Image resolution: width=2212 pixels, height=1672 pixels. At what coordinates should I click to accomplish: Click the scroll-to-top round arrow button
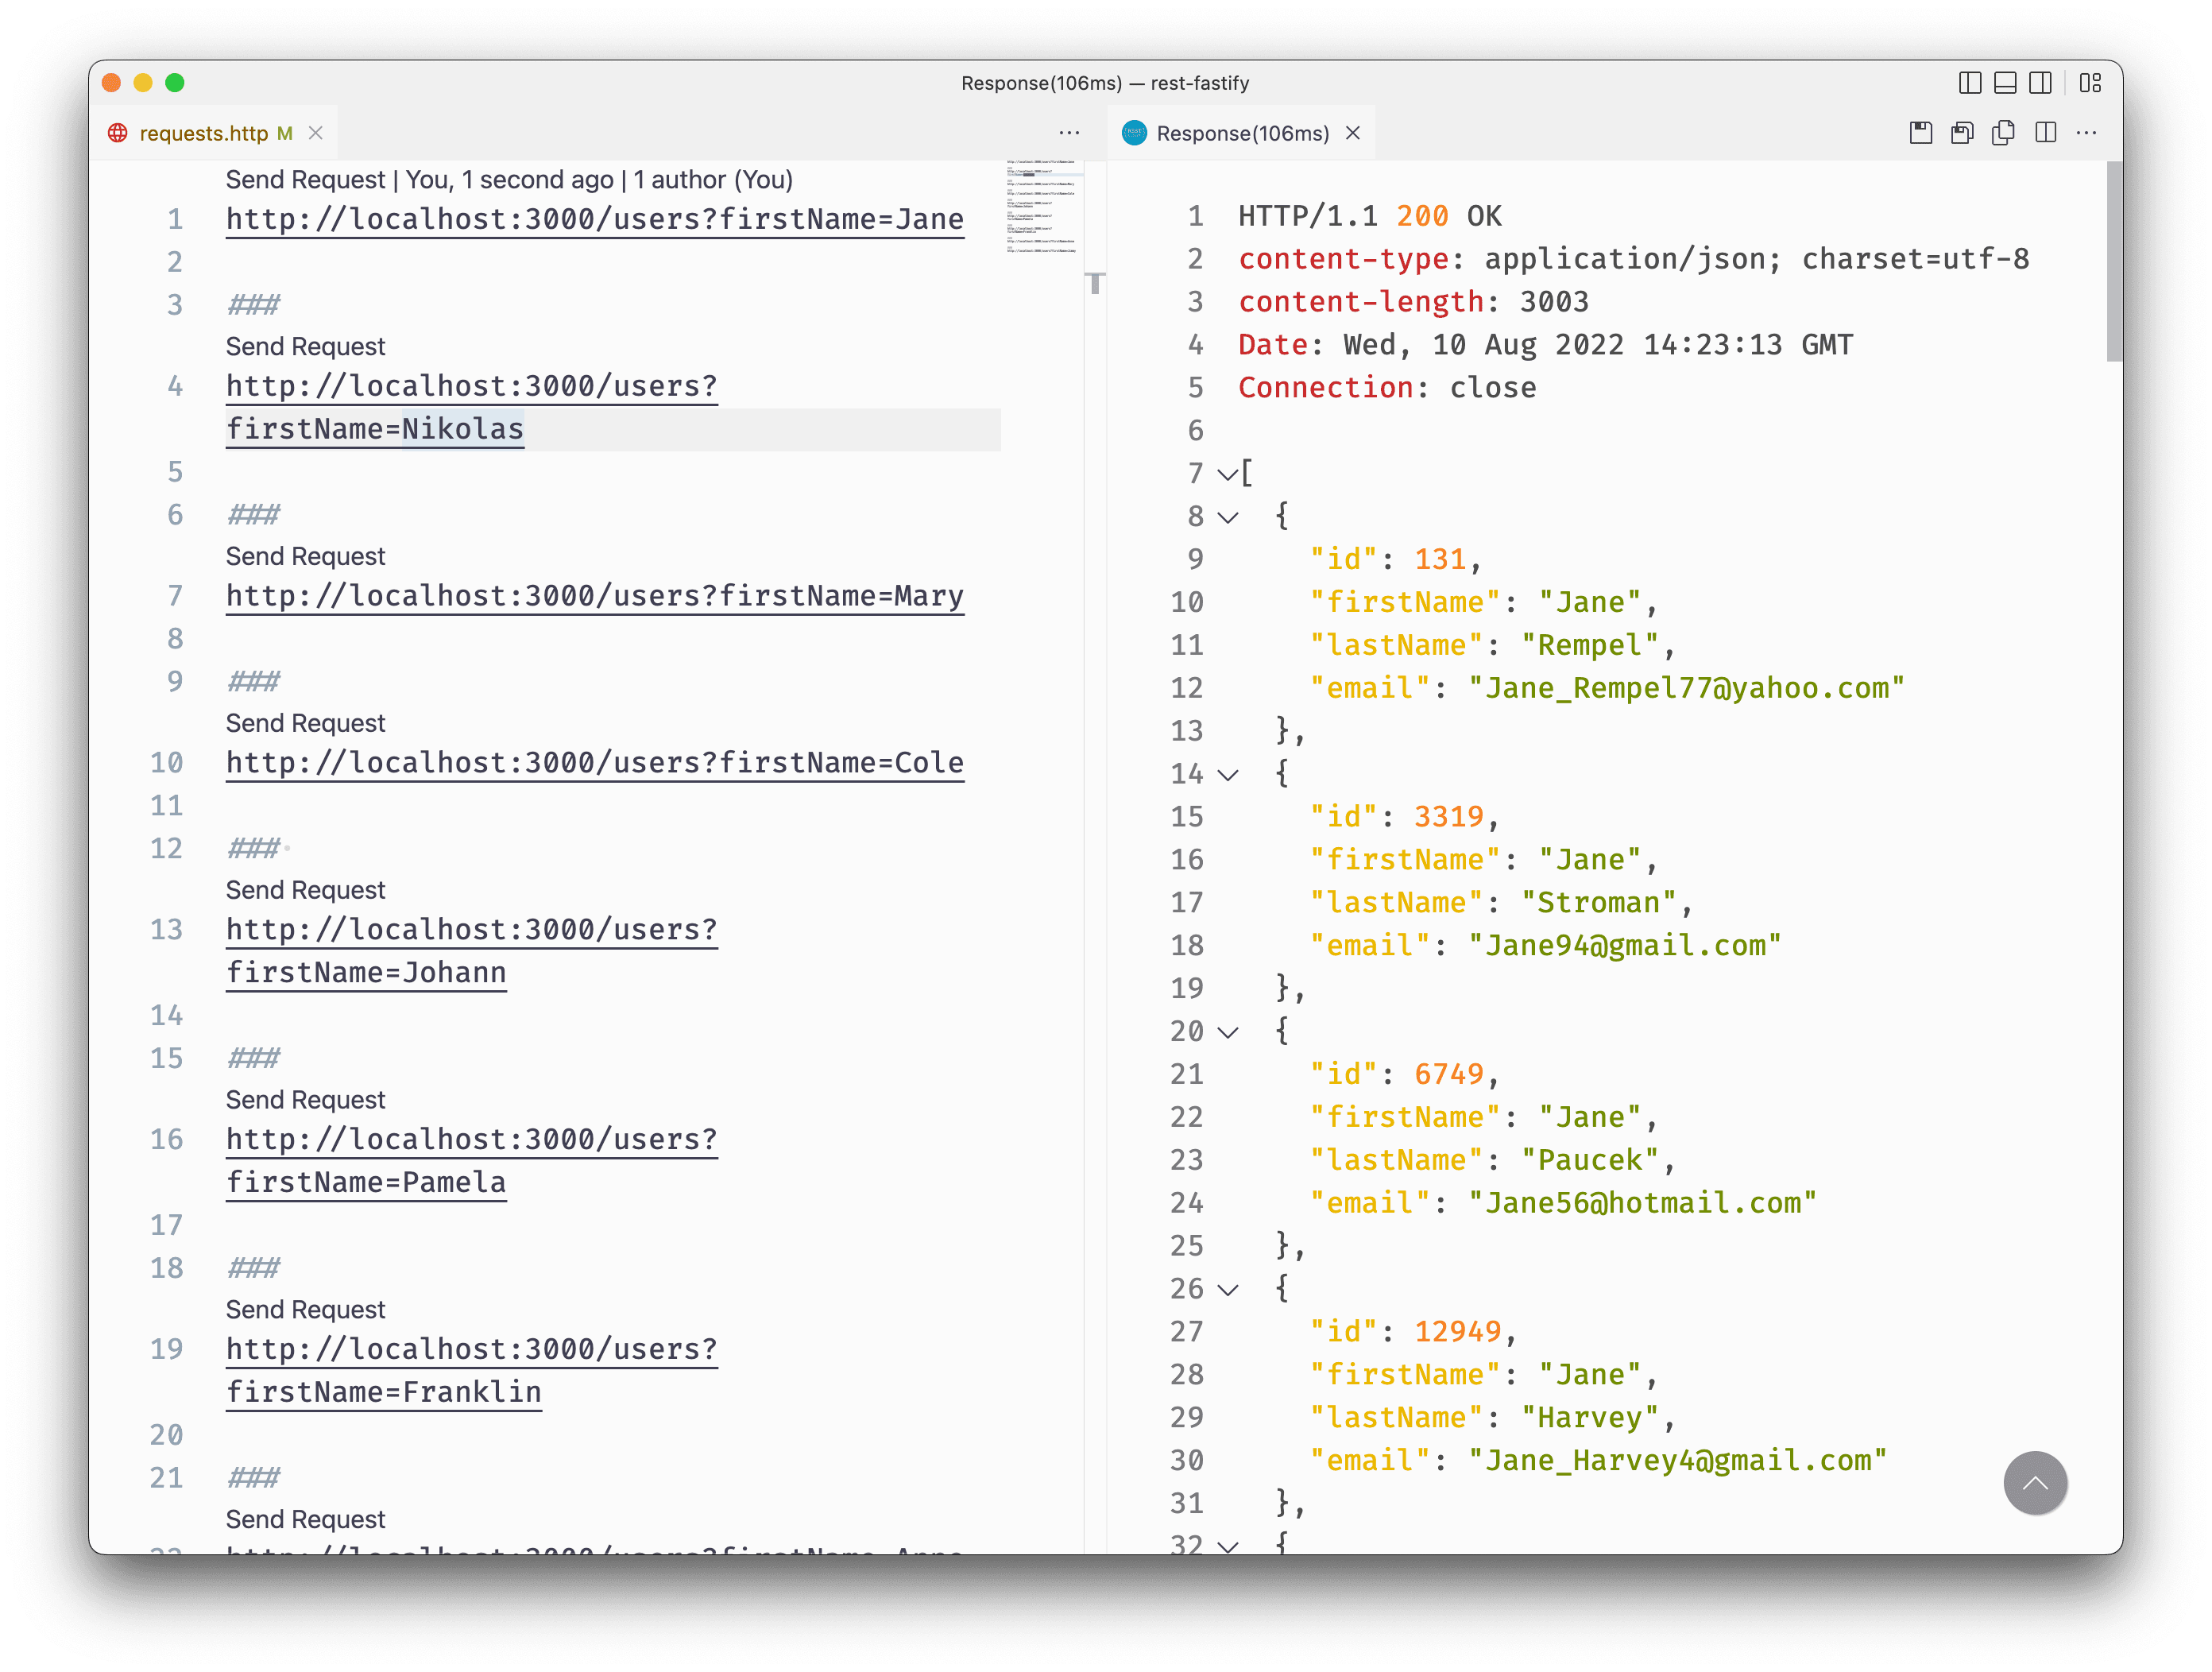coord(2034,1482)
